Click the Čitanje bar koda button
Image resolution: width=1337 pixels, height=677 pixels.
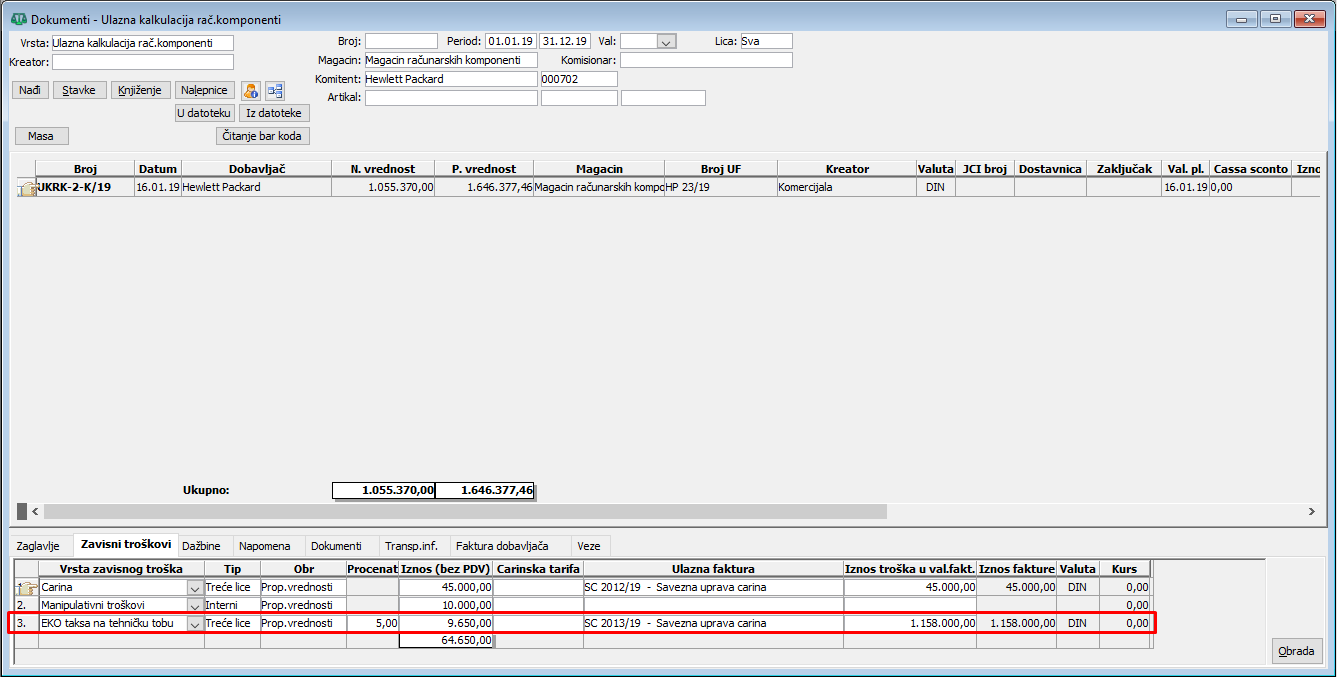[x=263, y=136]
